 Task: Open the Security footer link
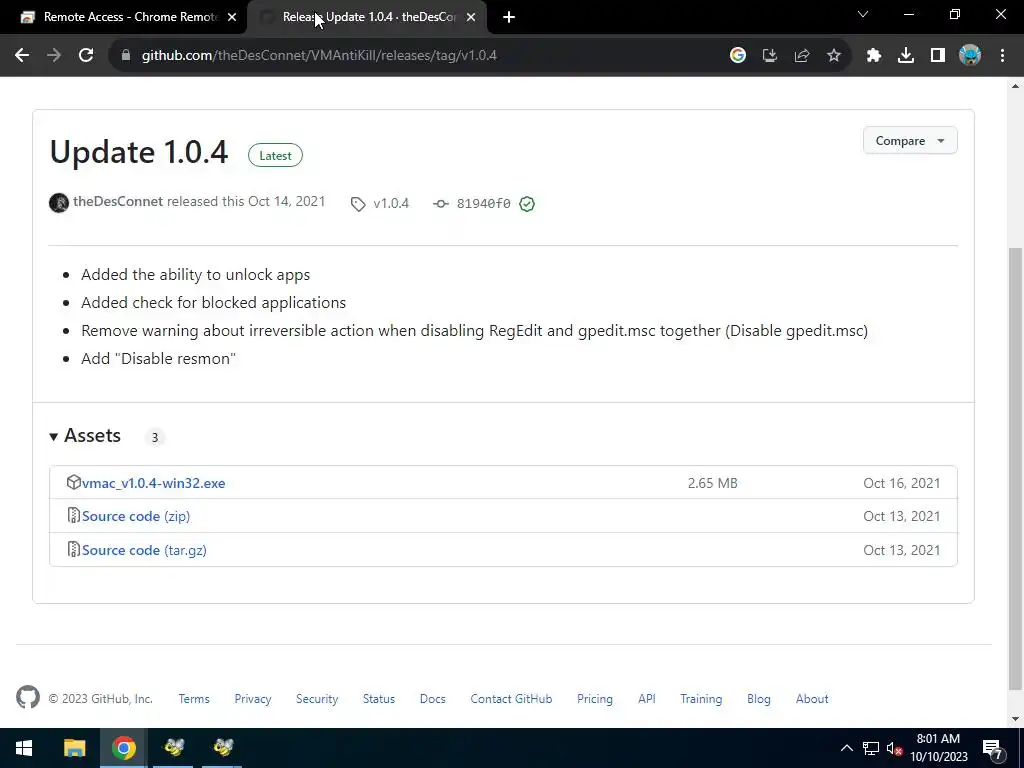pos(317,699)
